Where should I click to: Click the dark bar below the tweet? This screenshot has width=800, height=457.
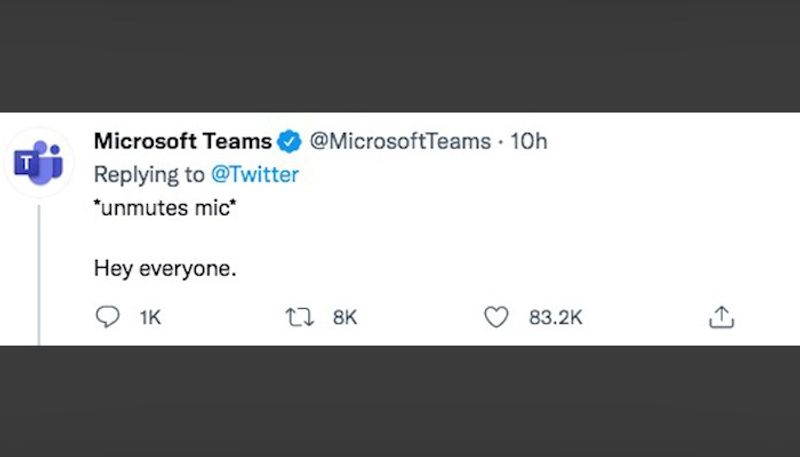coord(400,400)
